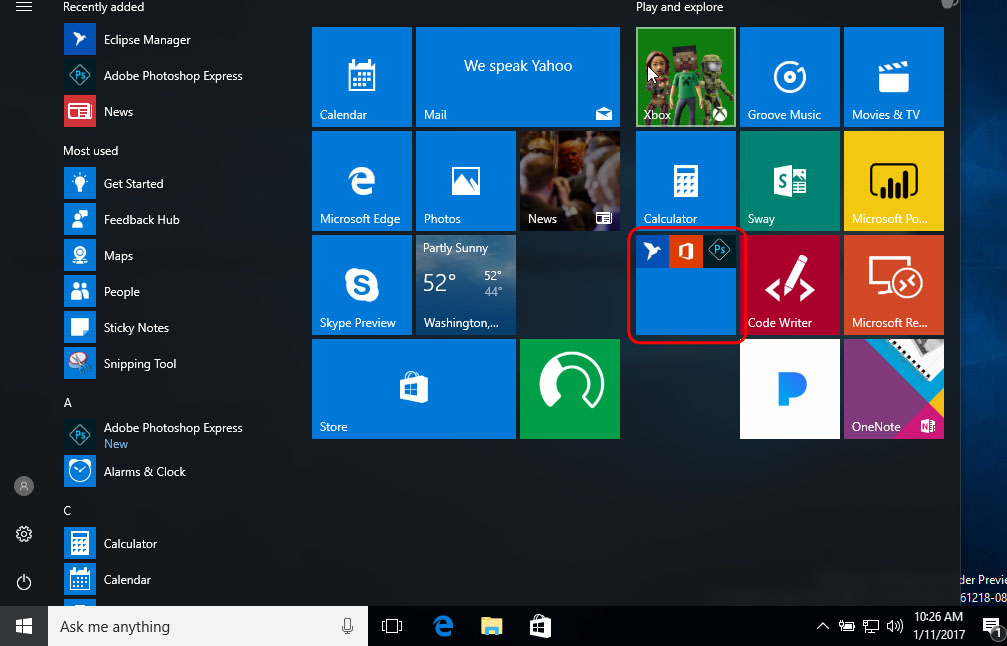1007x646 pixels.
Task: Show hidden system tray icons
Action: [822, 626]
